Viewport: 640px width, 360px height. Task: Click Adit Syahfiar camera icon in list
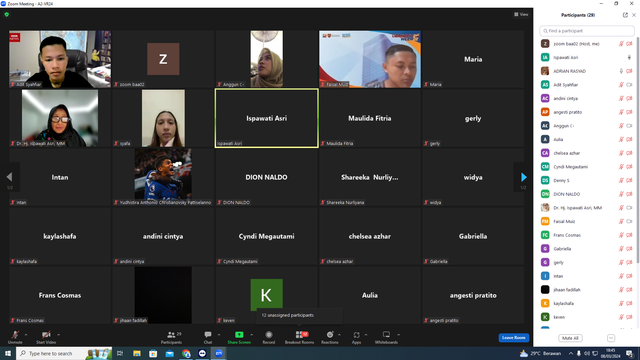pos(629,85)
